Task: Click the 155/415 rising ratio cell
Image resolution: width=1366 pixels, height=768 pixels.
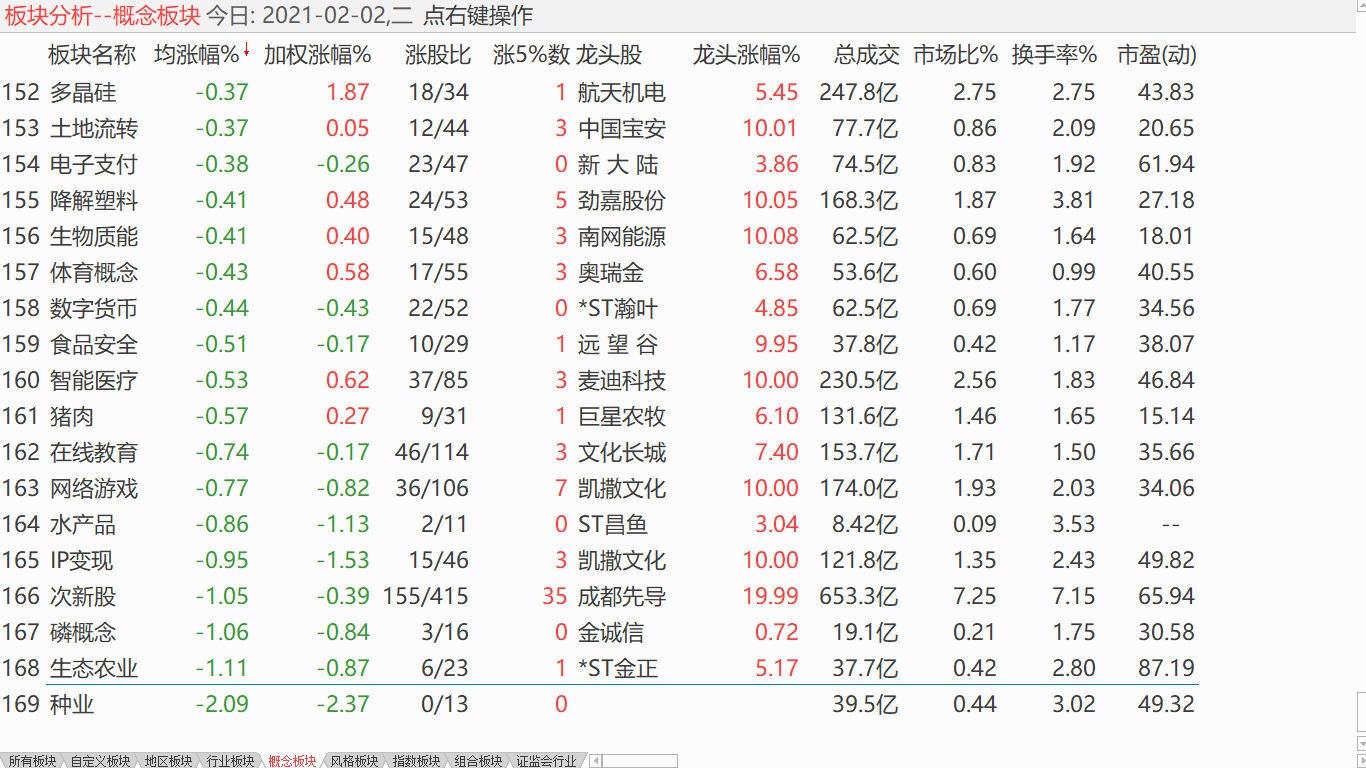Action: [x=426, y=596]
